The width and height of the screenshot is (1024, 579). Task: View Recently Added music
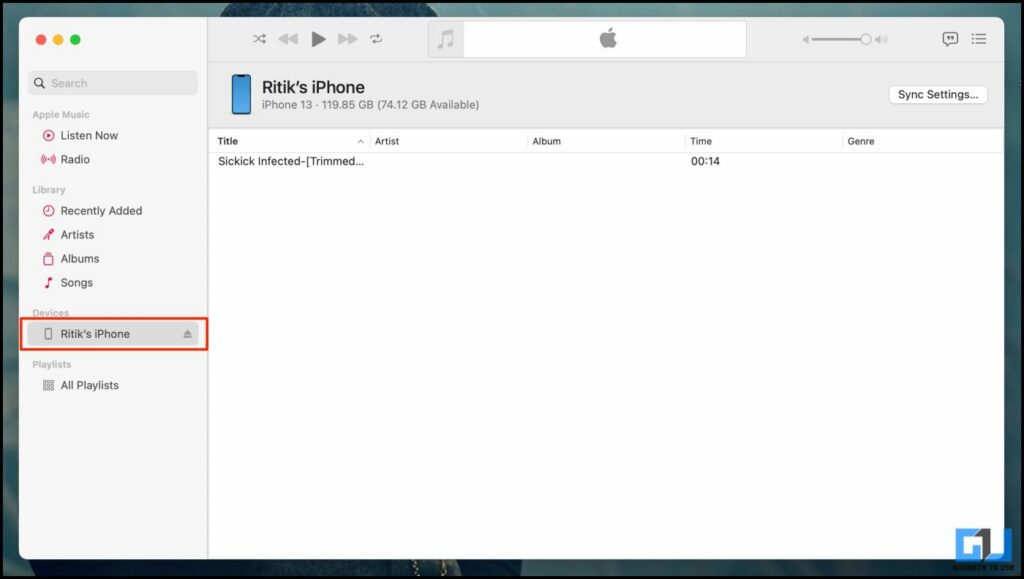point(101,211)
